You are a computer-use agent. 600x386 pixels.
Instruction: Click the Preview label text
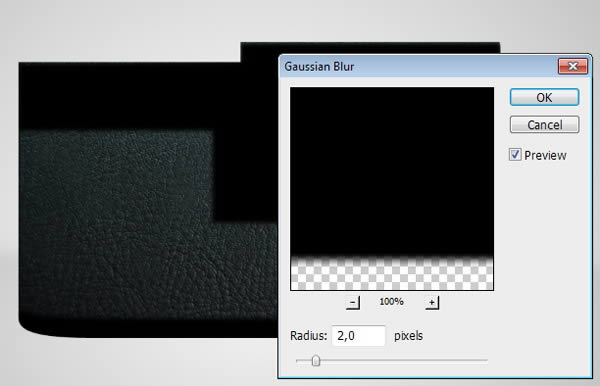pyautogui.click(x=545, y=155)
